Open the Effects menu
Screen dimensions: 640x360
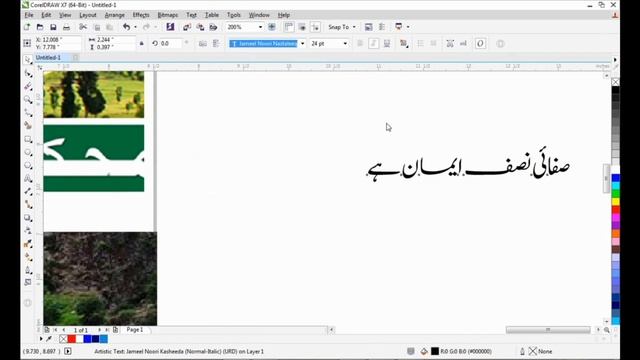tap(141, 15)
